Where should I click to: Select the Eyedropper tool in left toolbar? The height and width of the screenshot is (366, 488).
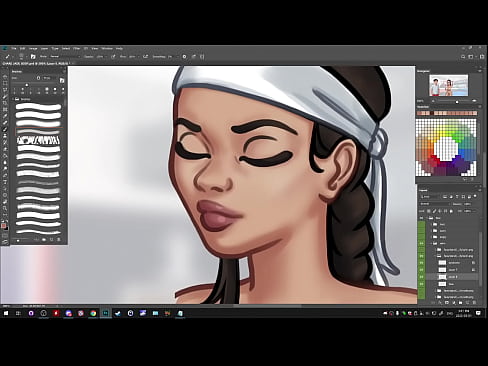5,116
